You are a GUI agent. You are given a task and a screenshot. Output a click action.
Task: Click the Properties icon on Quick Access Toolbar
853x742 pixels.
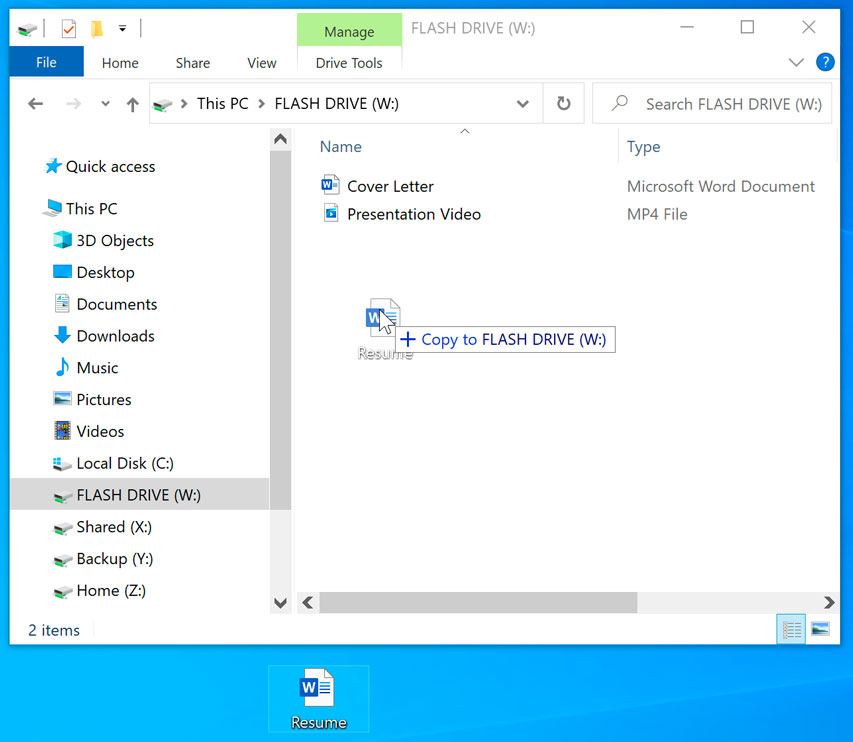(x=68, y=28)
